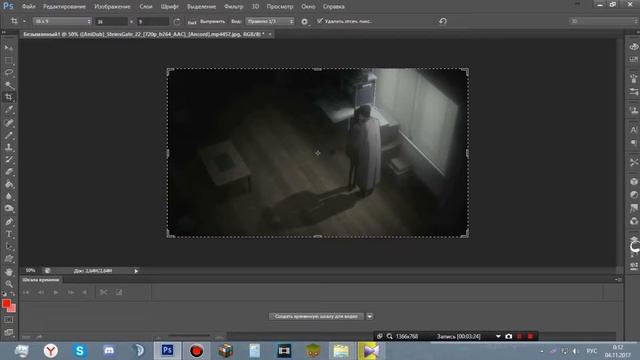Screen dimensions: 640x360
Task: Reset the crop with undo arrow
Action: click(x=443, y=21)
